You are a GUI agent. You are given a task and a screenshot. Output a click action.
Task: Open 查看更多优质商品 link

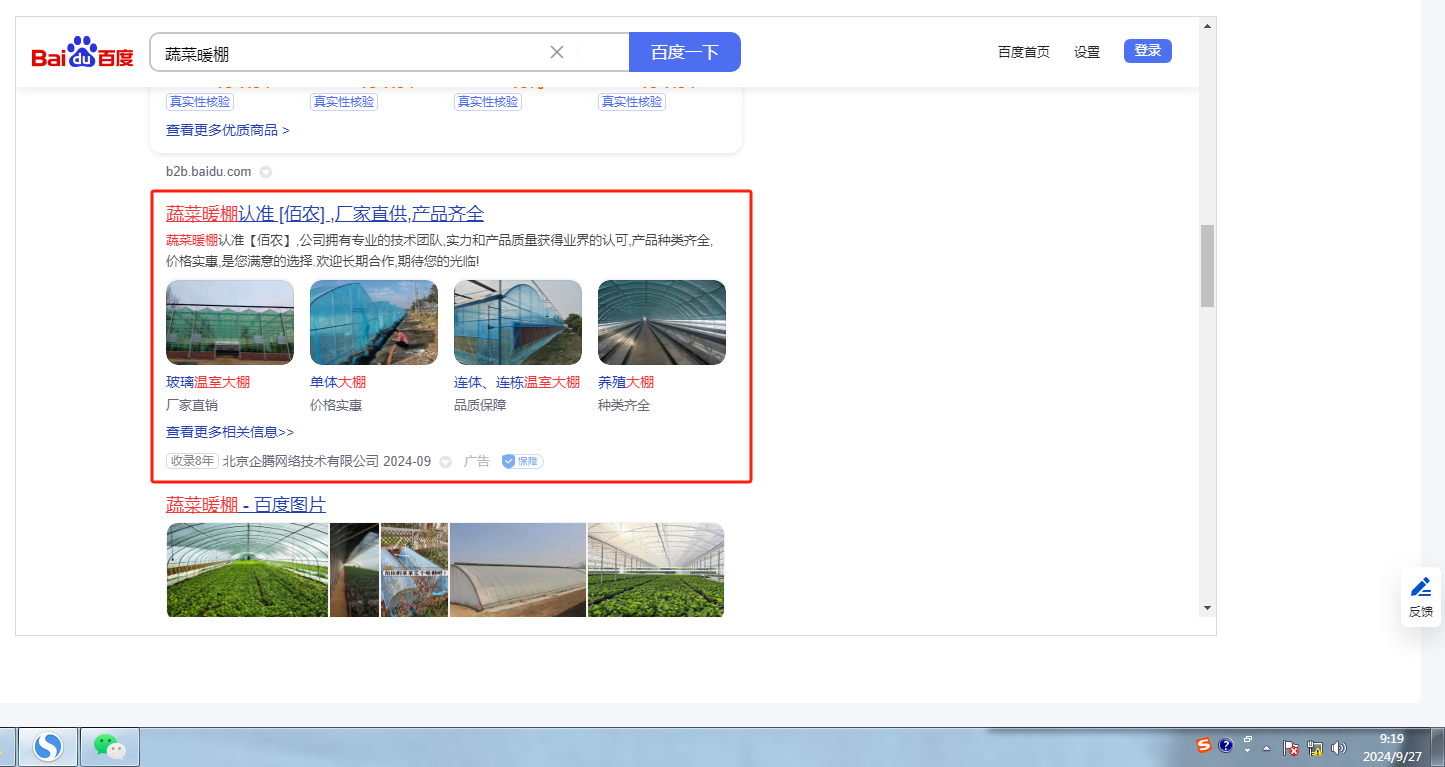(x=228, y=130)
